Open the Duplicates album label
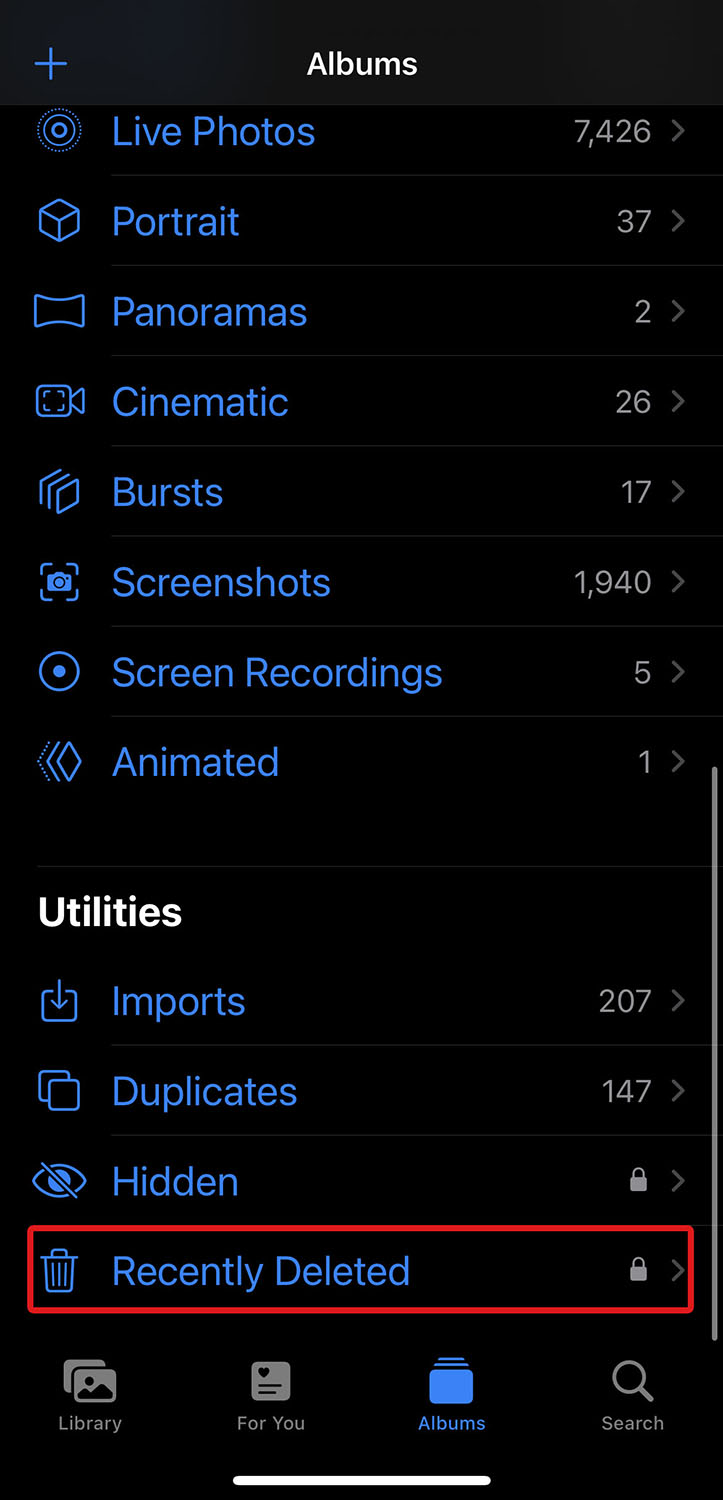This screenshot has height=1500, width=723. tap(204, 1091)
